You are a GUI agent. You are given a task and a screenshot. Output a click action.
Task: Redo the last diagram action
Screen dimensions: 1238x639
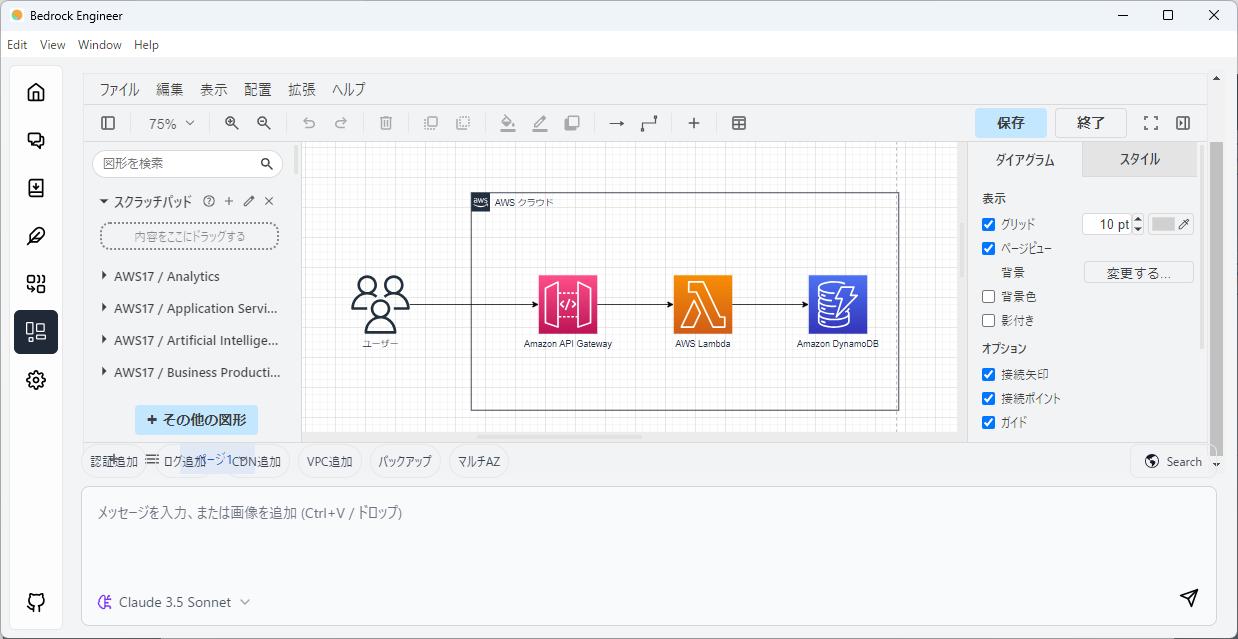[341, 123]
